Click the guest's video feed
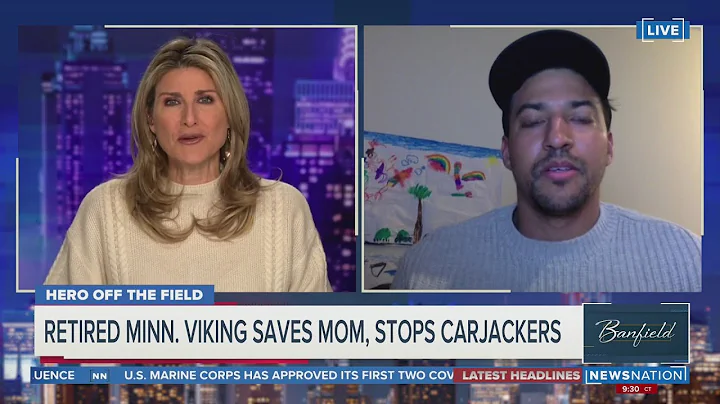 [x=533, y=158]
